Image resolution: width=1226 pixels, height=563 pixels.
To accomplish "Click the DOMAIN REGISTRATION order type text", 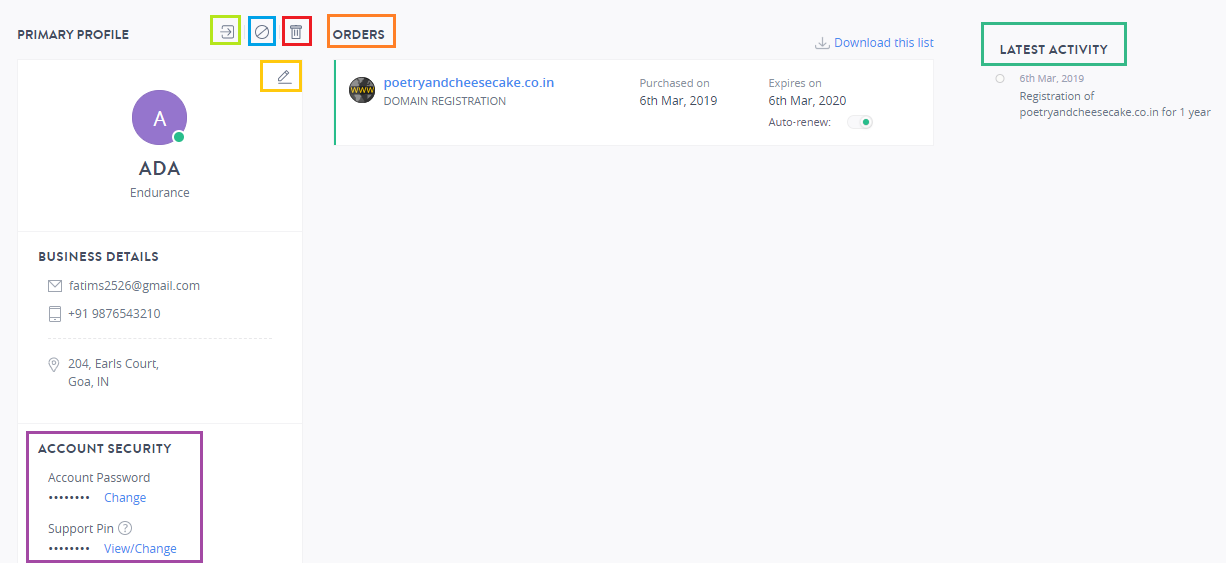I will [x=445, y=101].
